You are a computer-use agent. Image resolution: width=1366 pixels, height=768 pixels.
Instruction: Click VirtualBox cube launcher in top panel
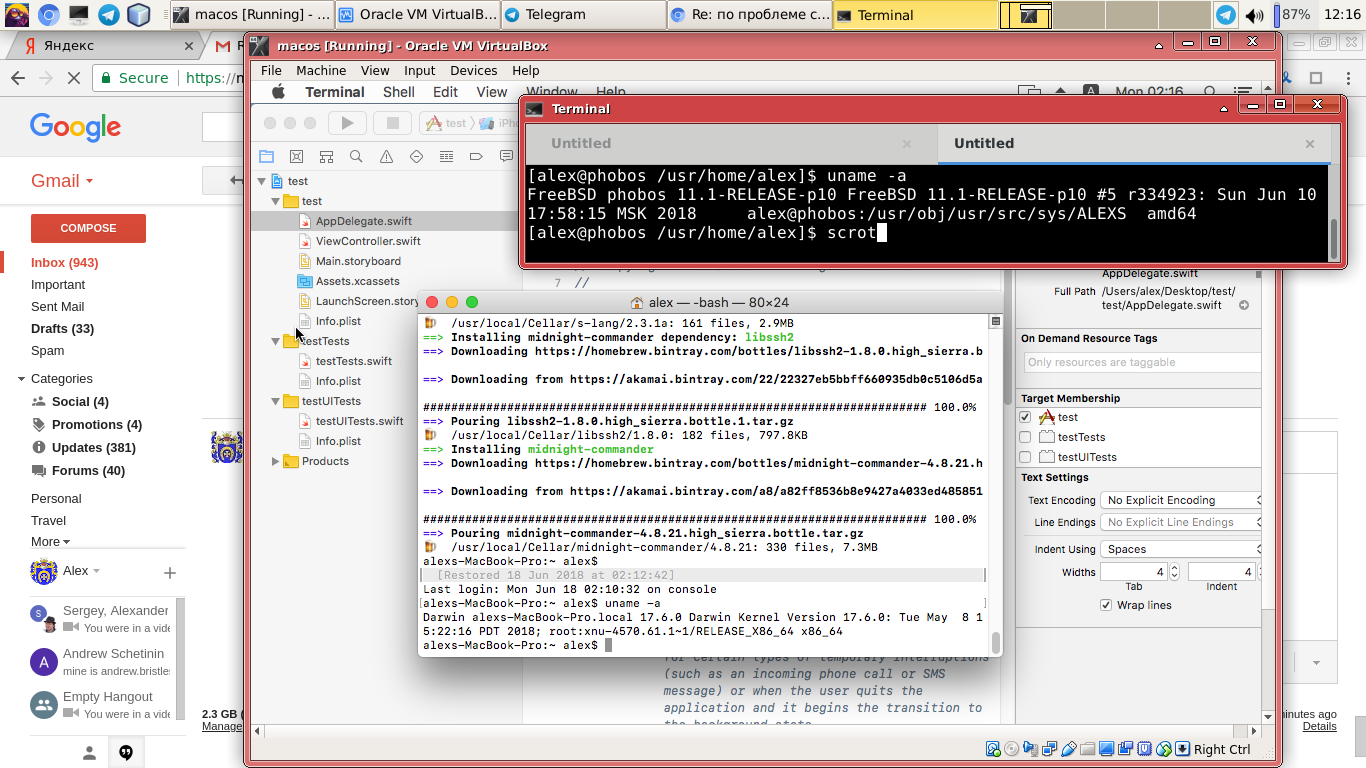[x=138, y=15]
